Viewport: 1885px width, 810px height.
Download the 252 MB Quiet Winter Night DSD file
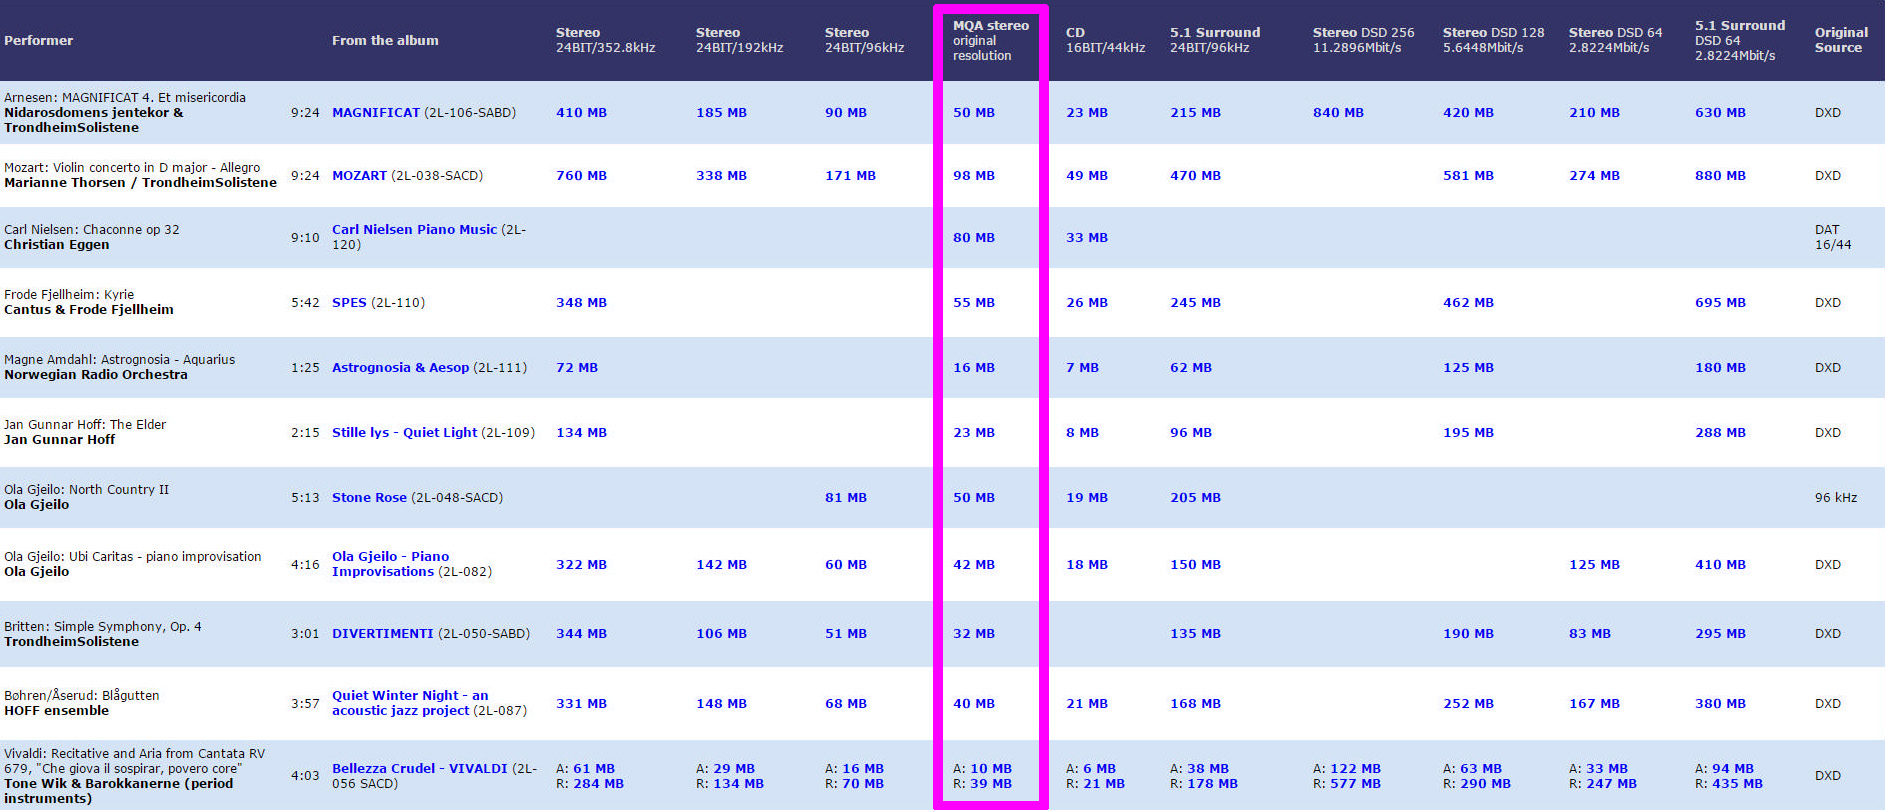[1468, 704]
